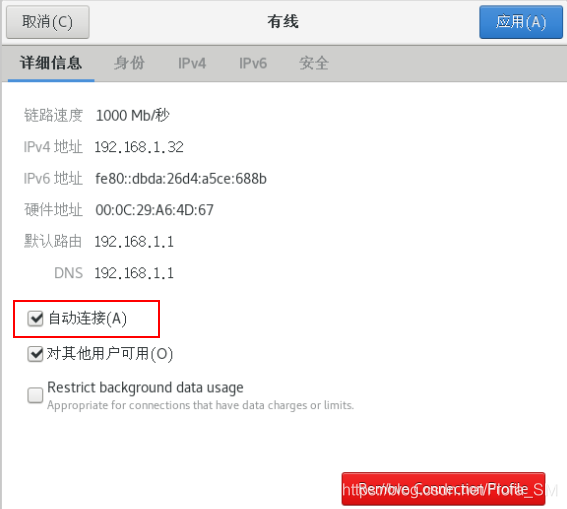Cancel the wired connection dialog
567x509 pixels.
48,22
